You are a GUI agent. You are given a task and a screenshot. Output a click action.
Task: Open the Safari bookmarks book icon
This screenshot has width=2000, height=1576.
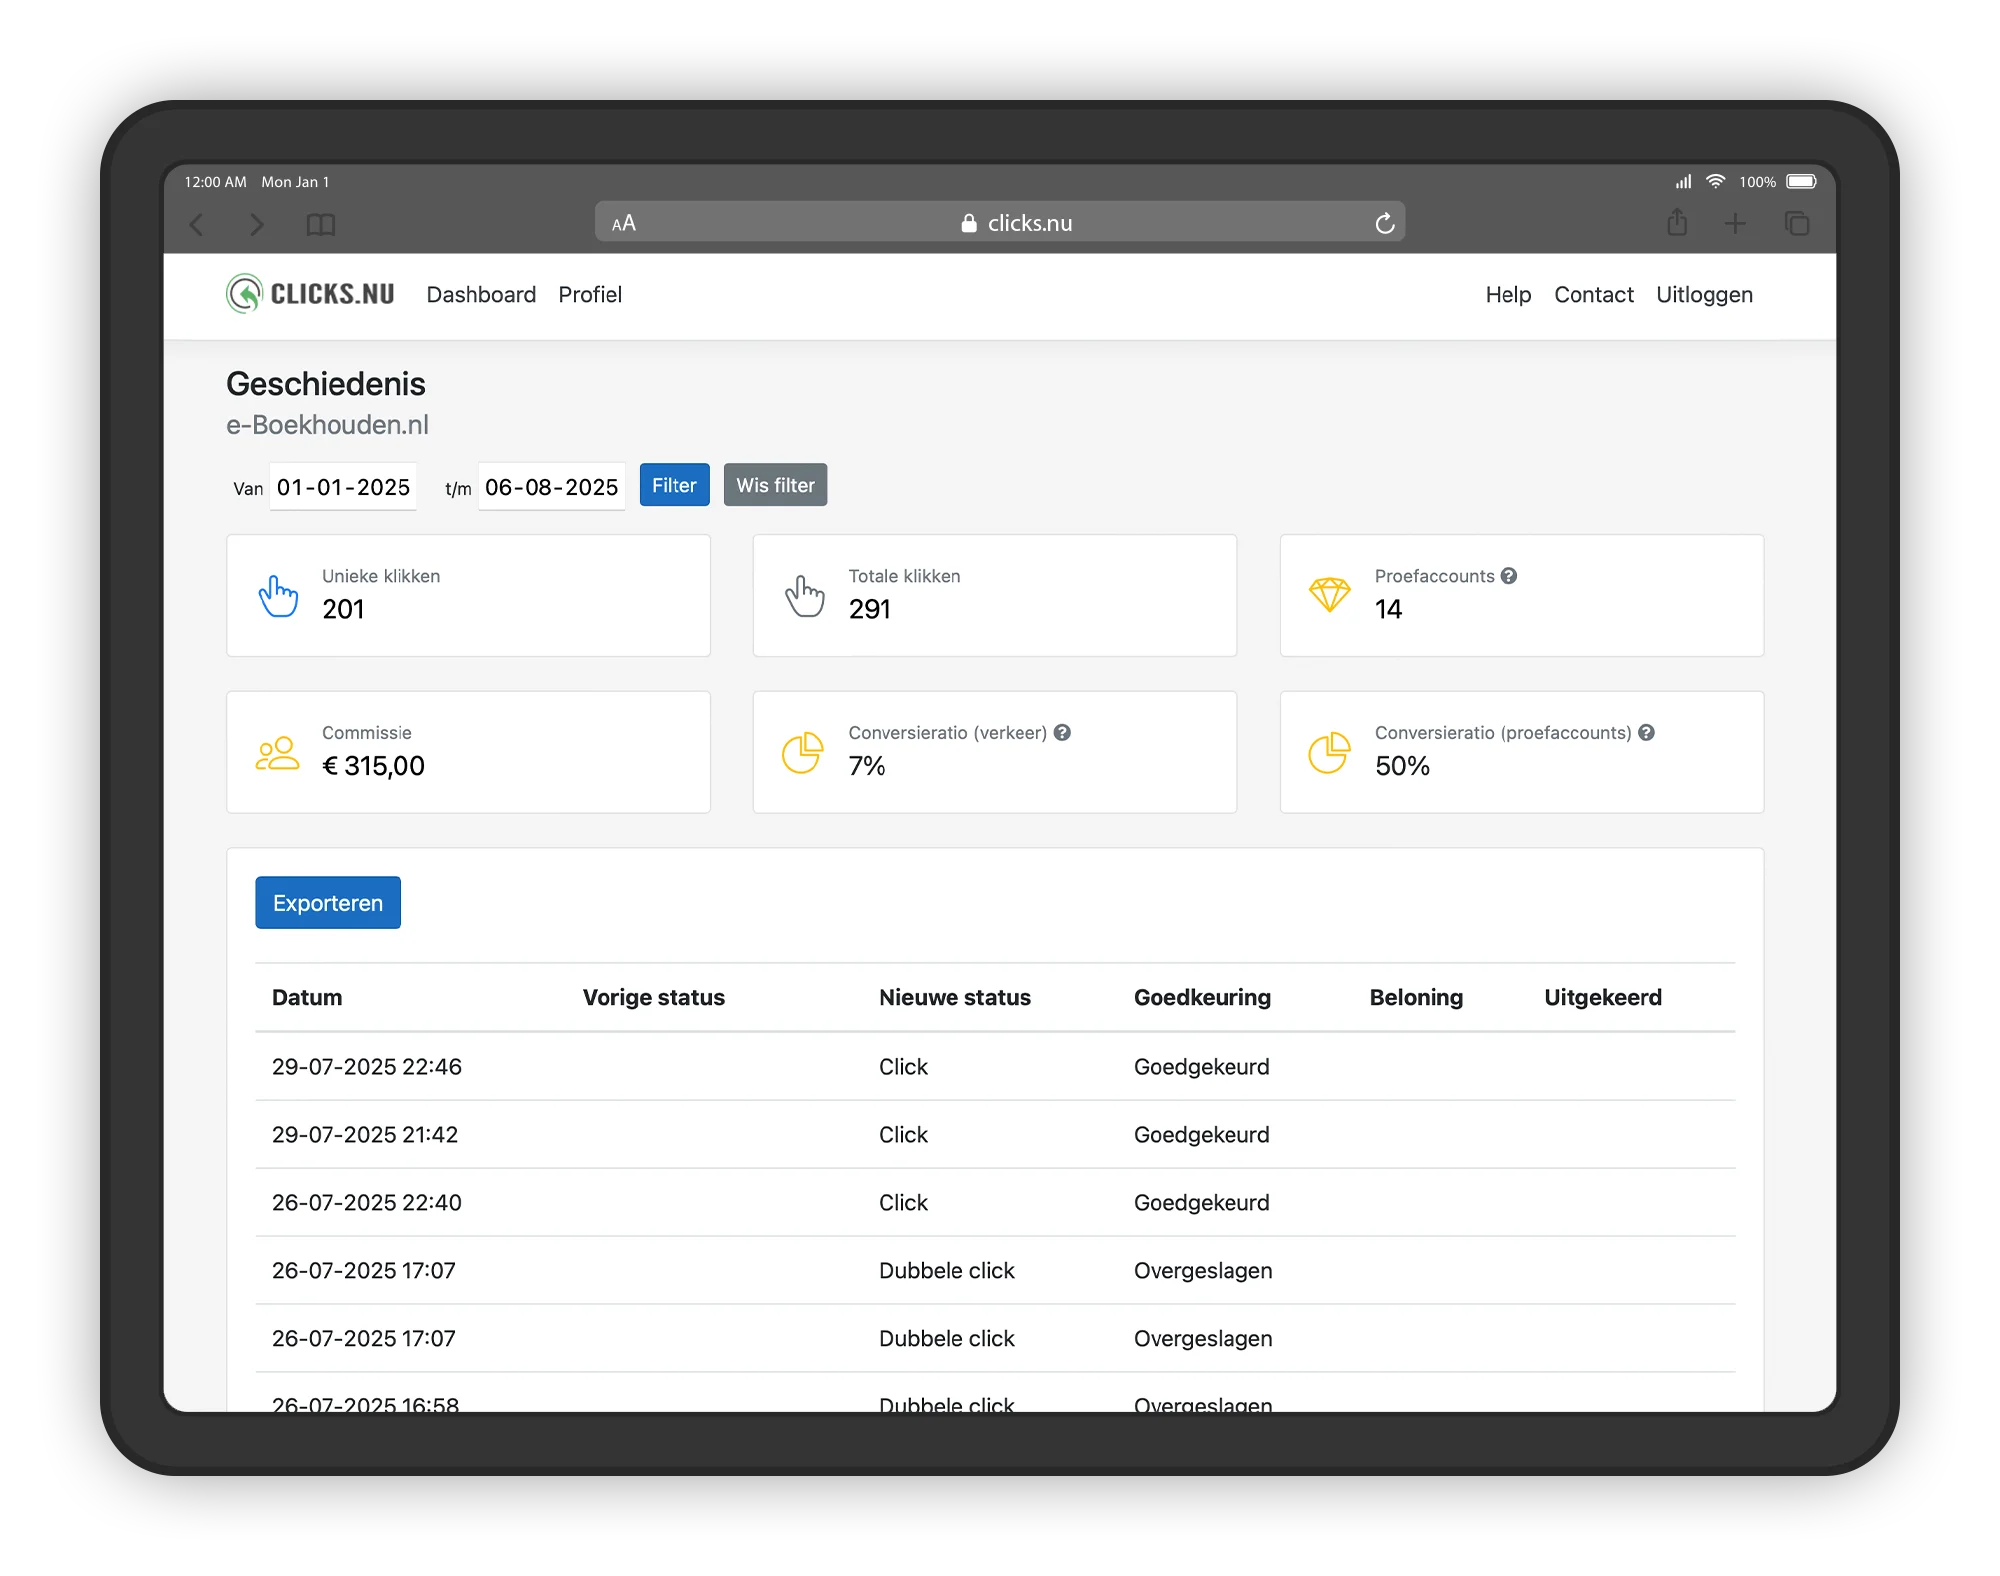[320, 225]
